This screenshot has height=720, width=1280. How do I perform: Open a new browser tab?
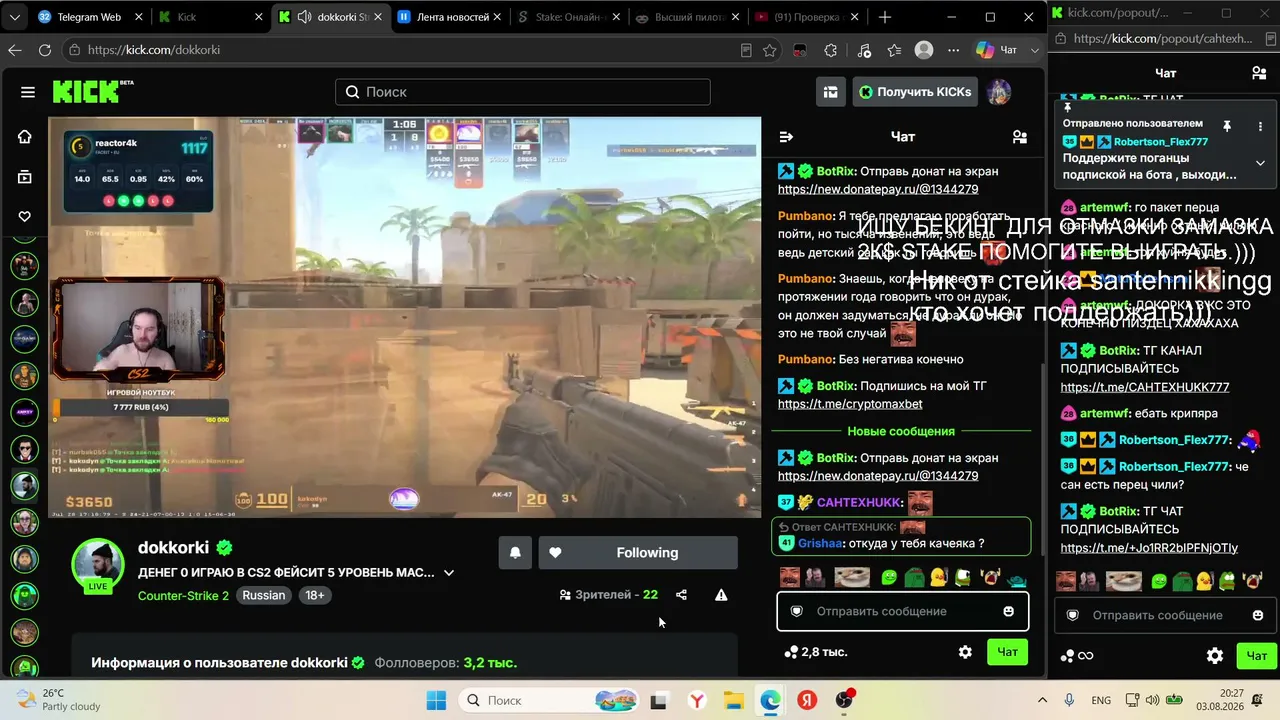pyautogui.click(x=885, y=17)
